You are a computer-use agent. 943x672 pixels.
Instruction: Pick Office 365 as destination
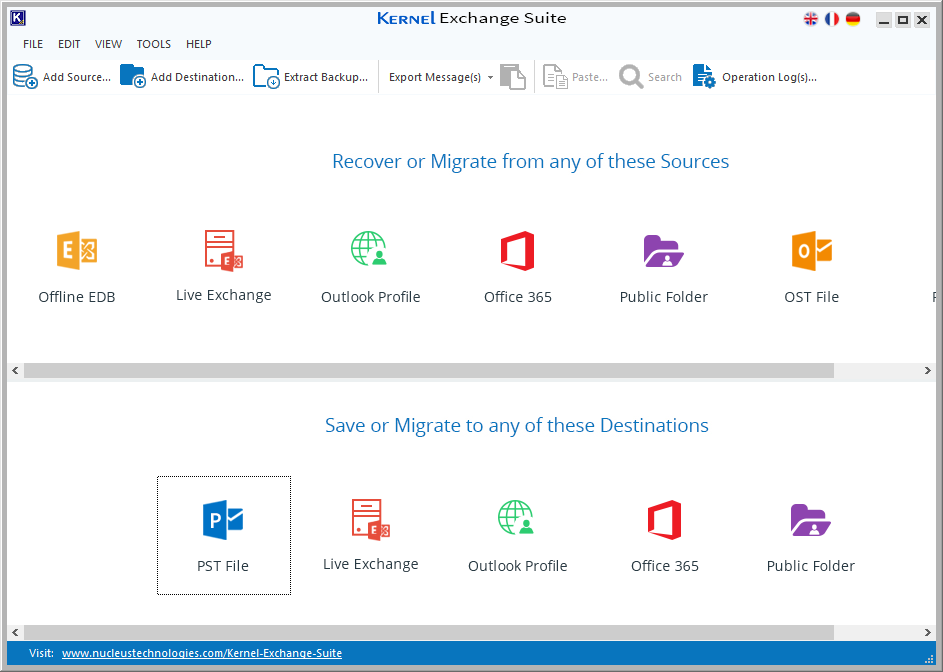click(x=664, y=519)
